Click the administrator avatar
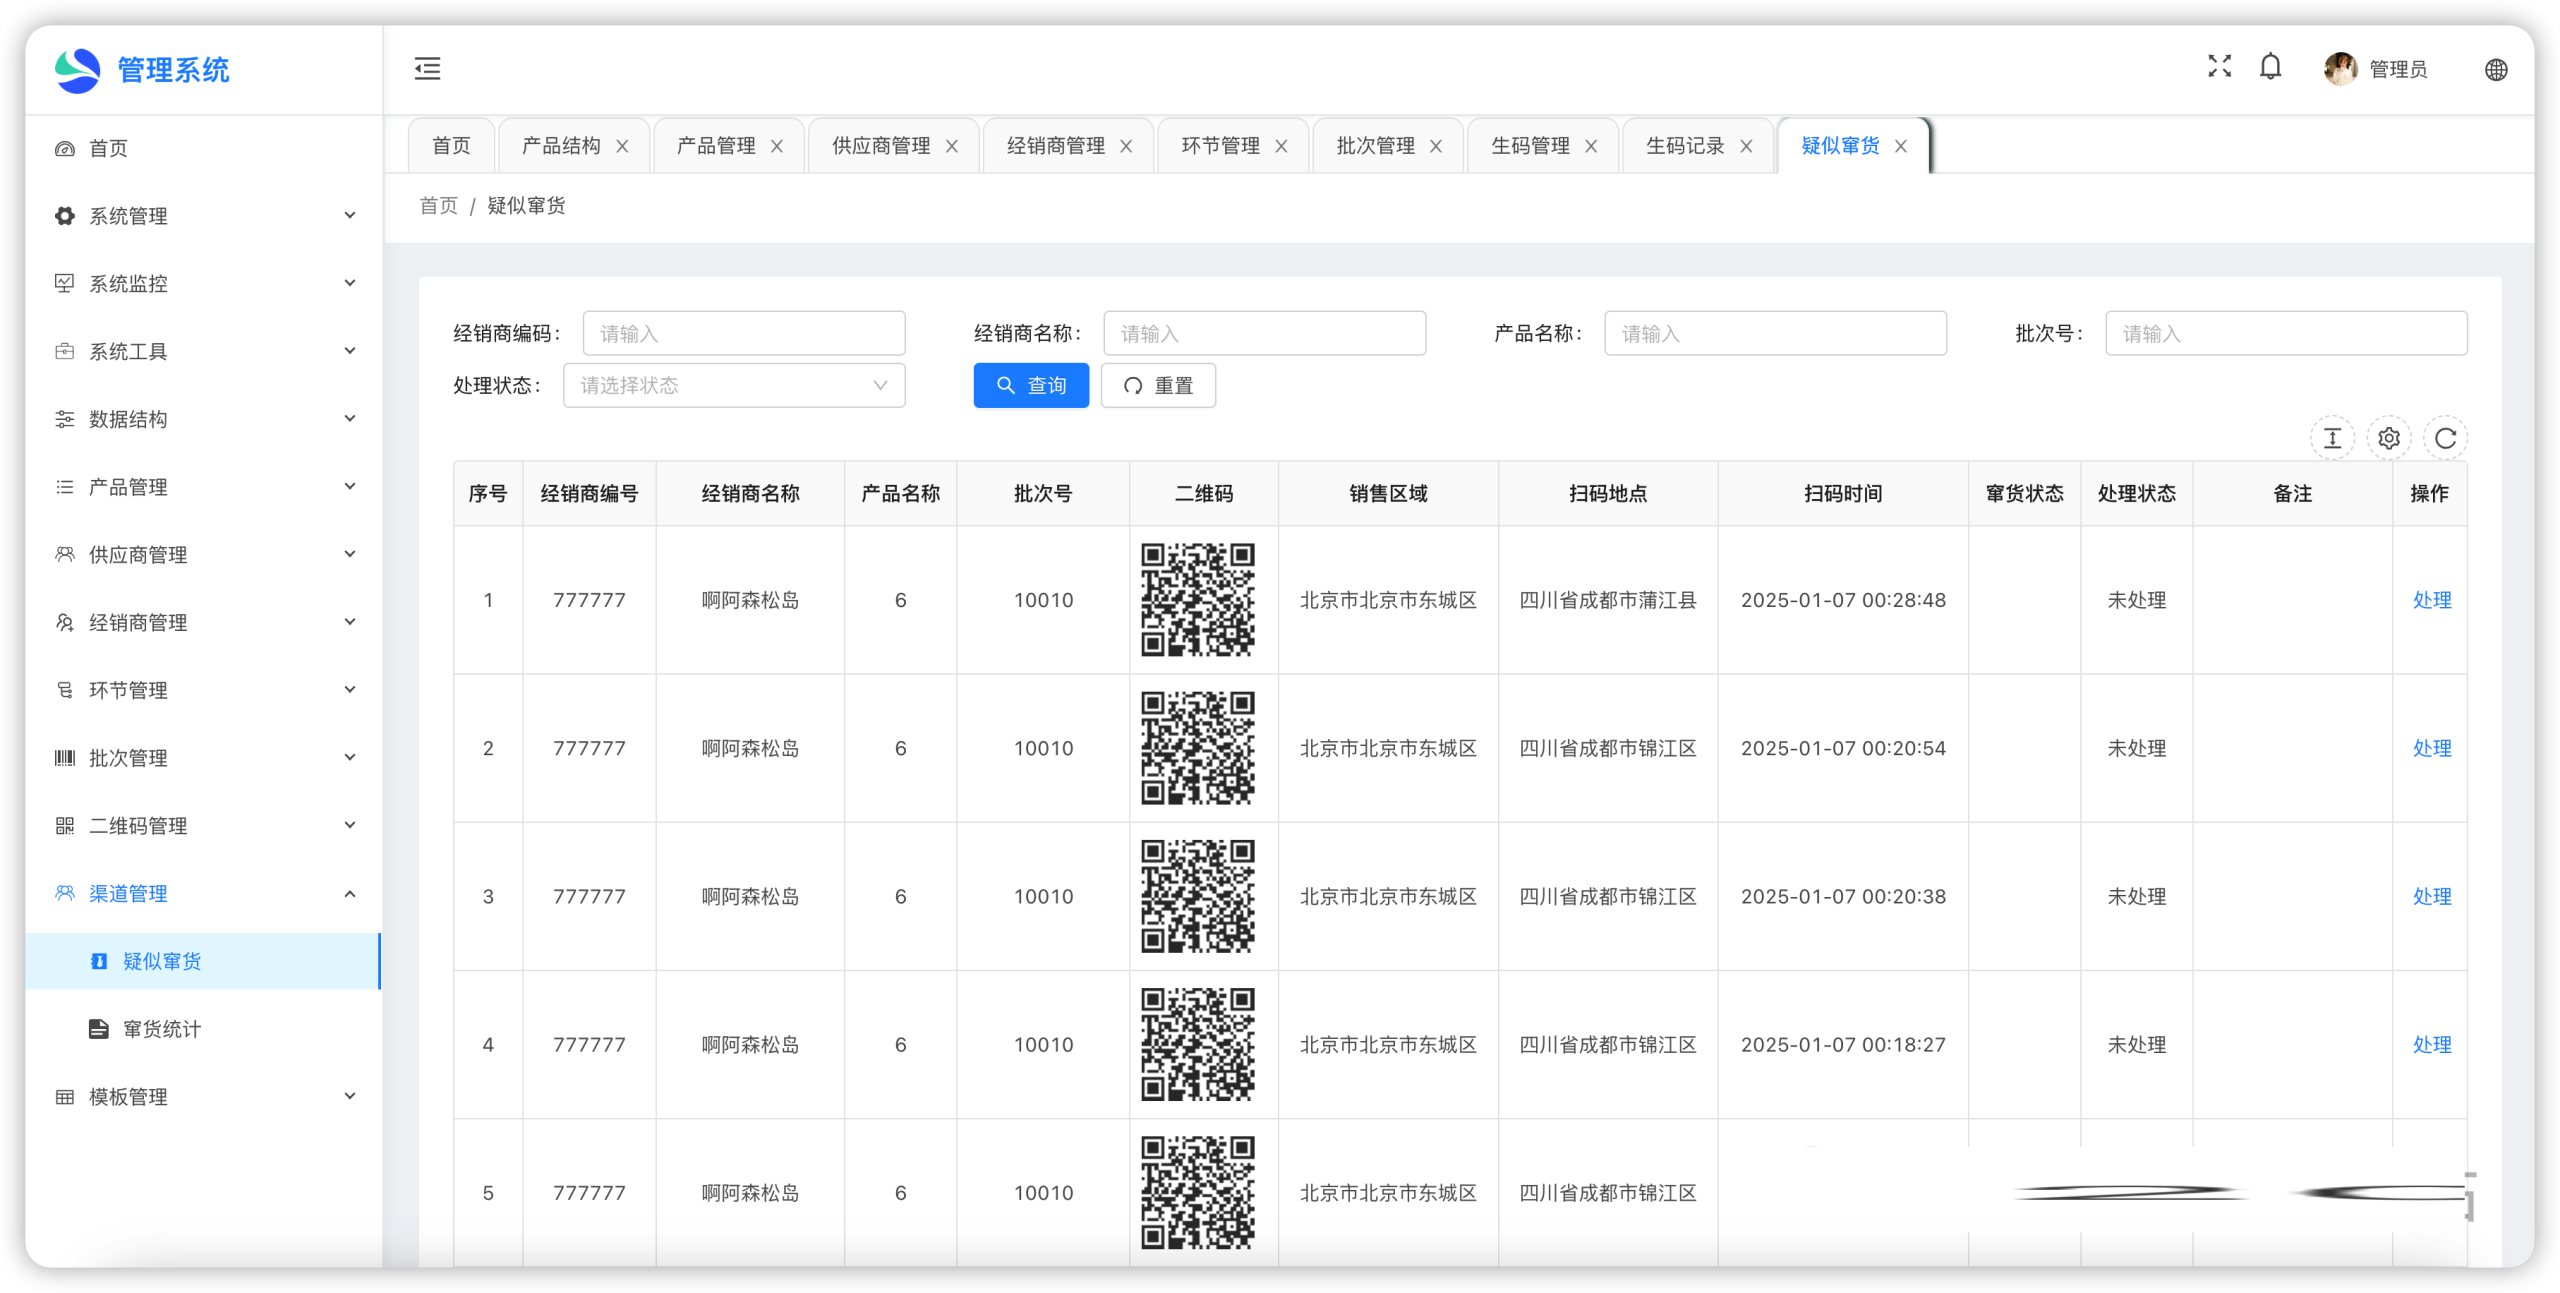 (2340, 69)
